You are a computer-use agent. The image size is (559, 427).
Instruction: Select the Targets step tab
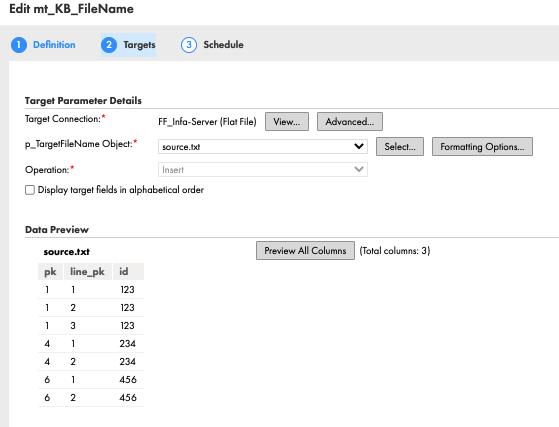128,45
